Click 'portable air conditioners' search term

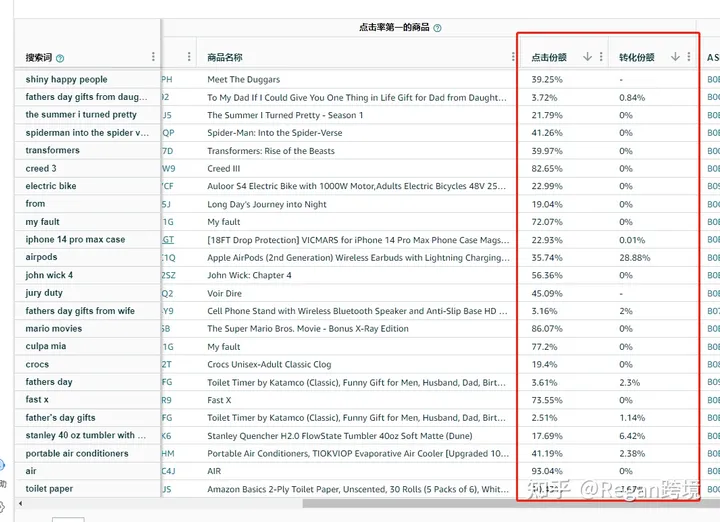coord(77,454)
